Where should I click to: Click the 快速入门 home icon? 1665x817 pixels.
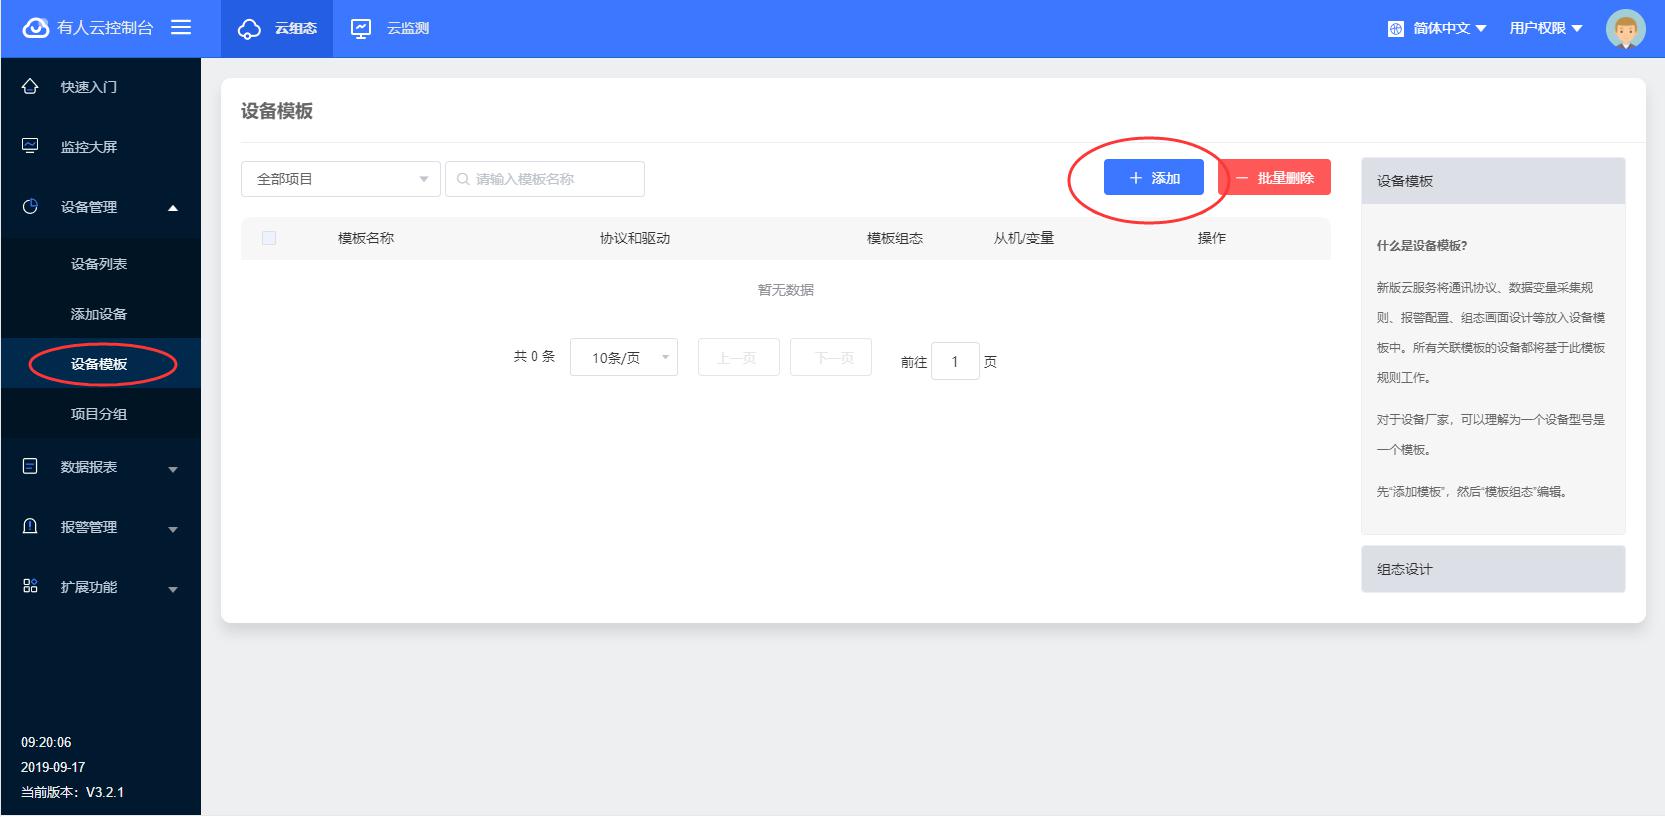coord(30,87)
